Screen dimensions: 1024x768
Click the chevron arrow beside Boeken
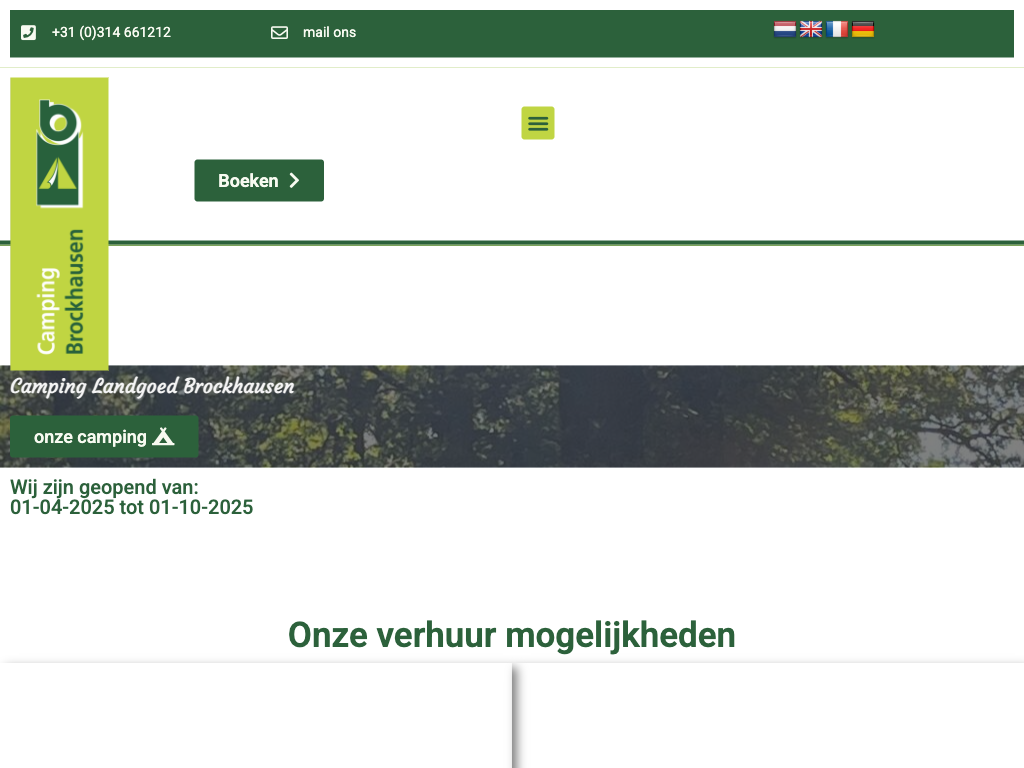pos(294,181)
